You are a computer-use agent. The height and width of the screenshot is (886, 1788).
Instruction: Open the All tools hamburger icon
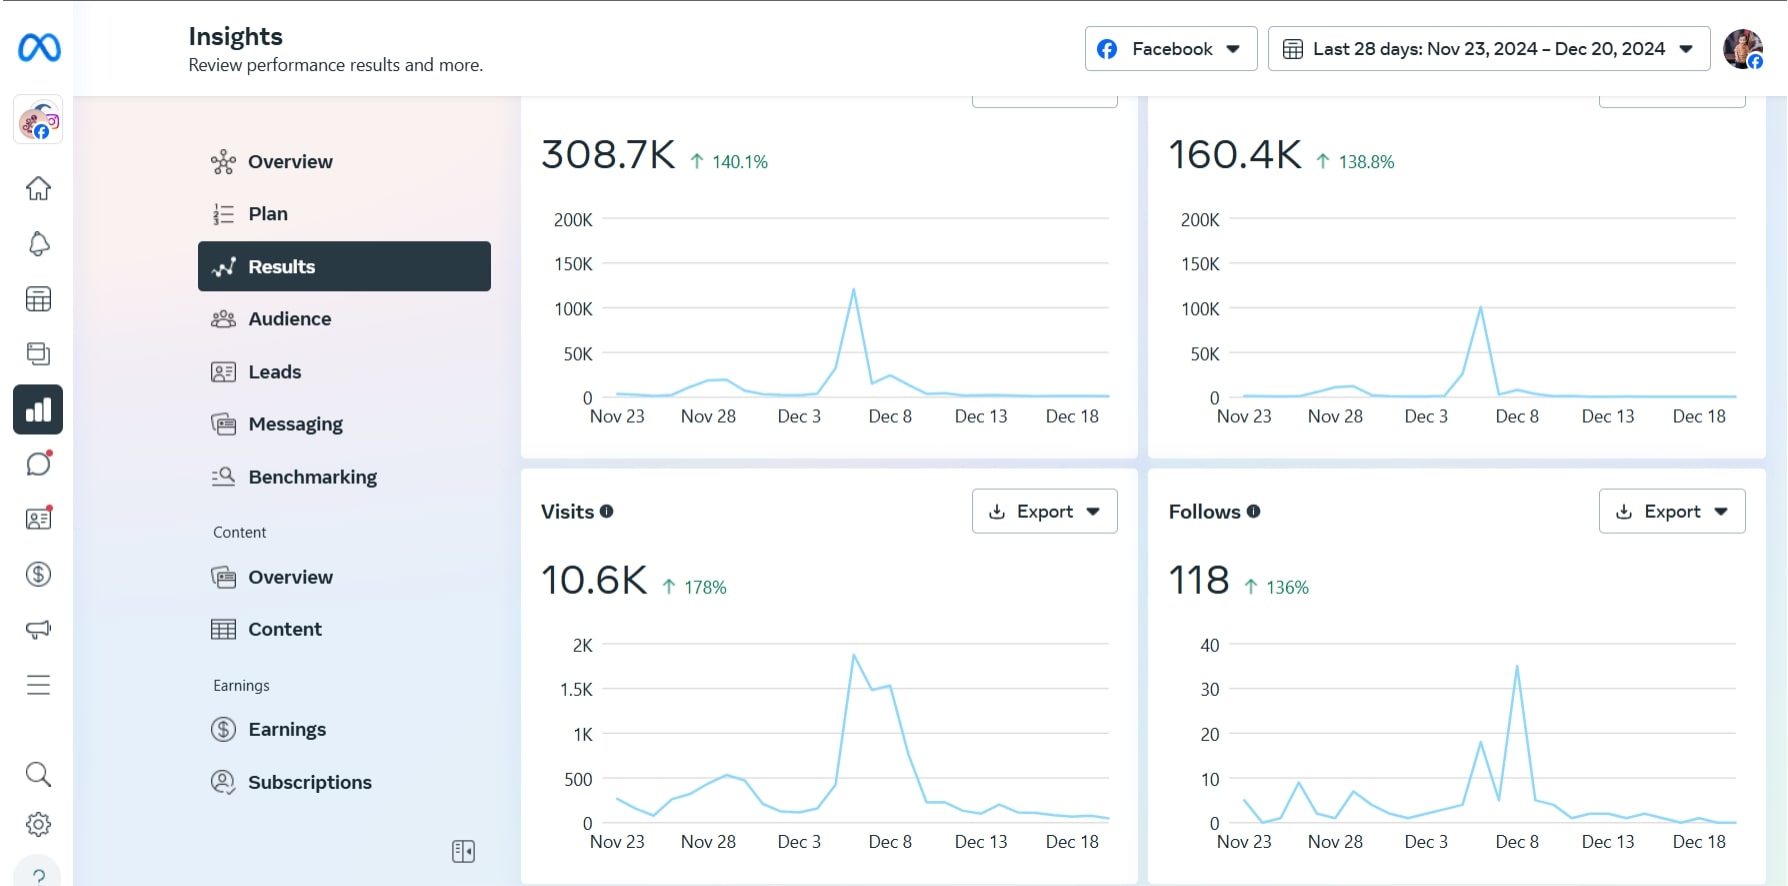pyautogui.click(x=38, y=685)
